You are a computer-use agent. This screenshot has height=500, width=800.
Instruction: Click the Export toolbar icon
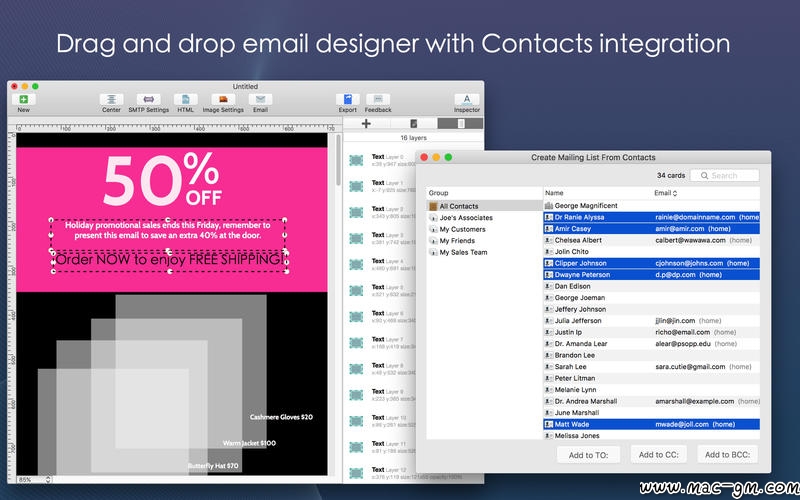[x=347, y=99]
